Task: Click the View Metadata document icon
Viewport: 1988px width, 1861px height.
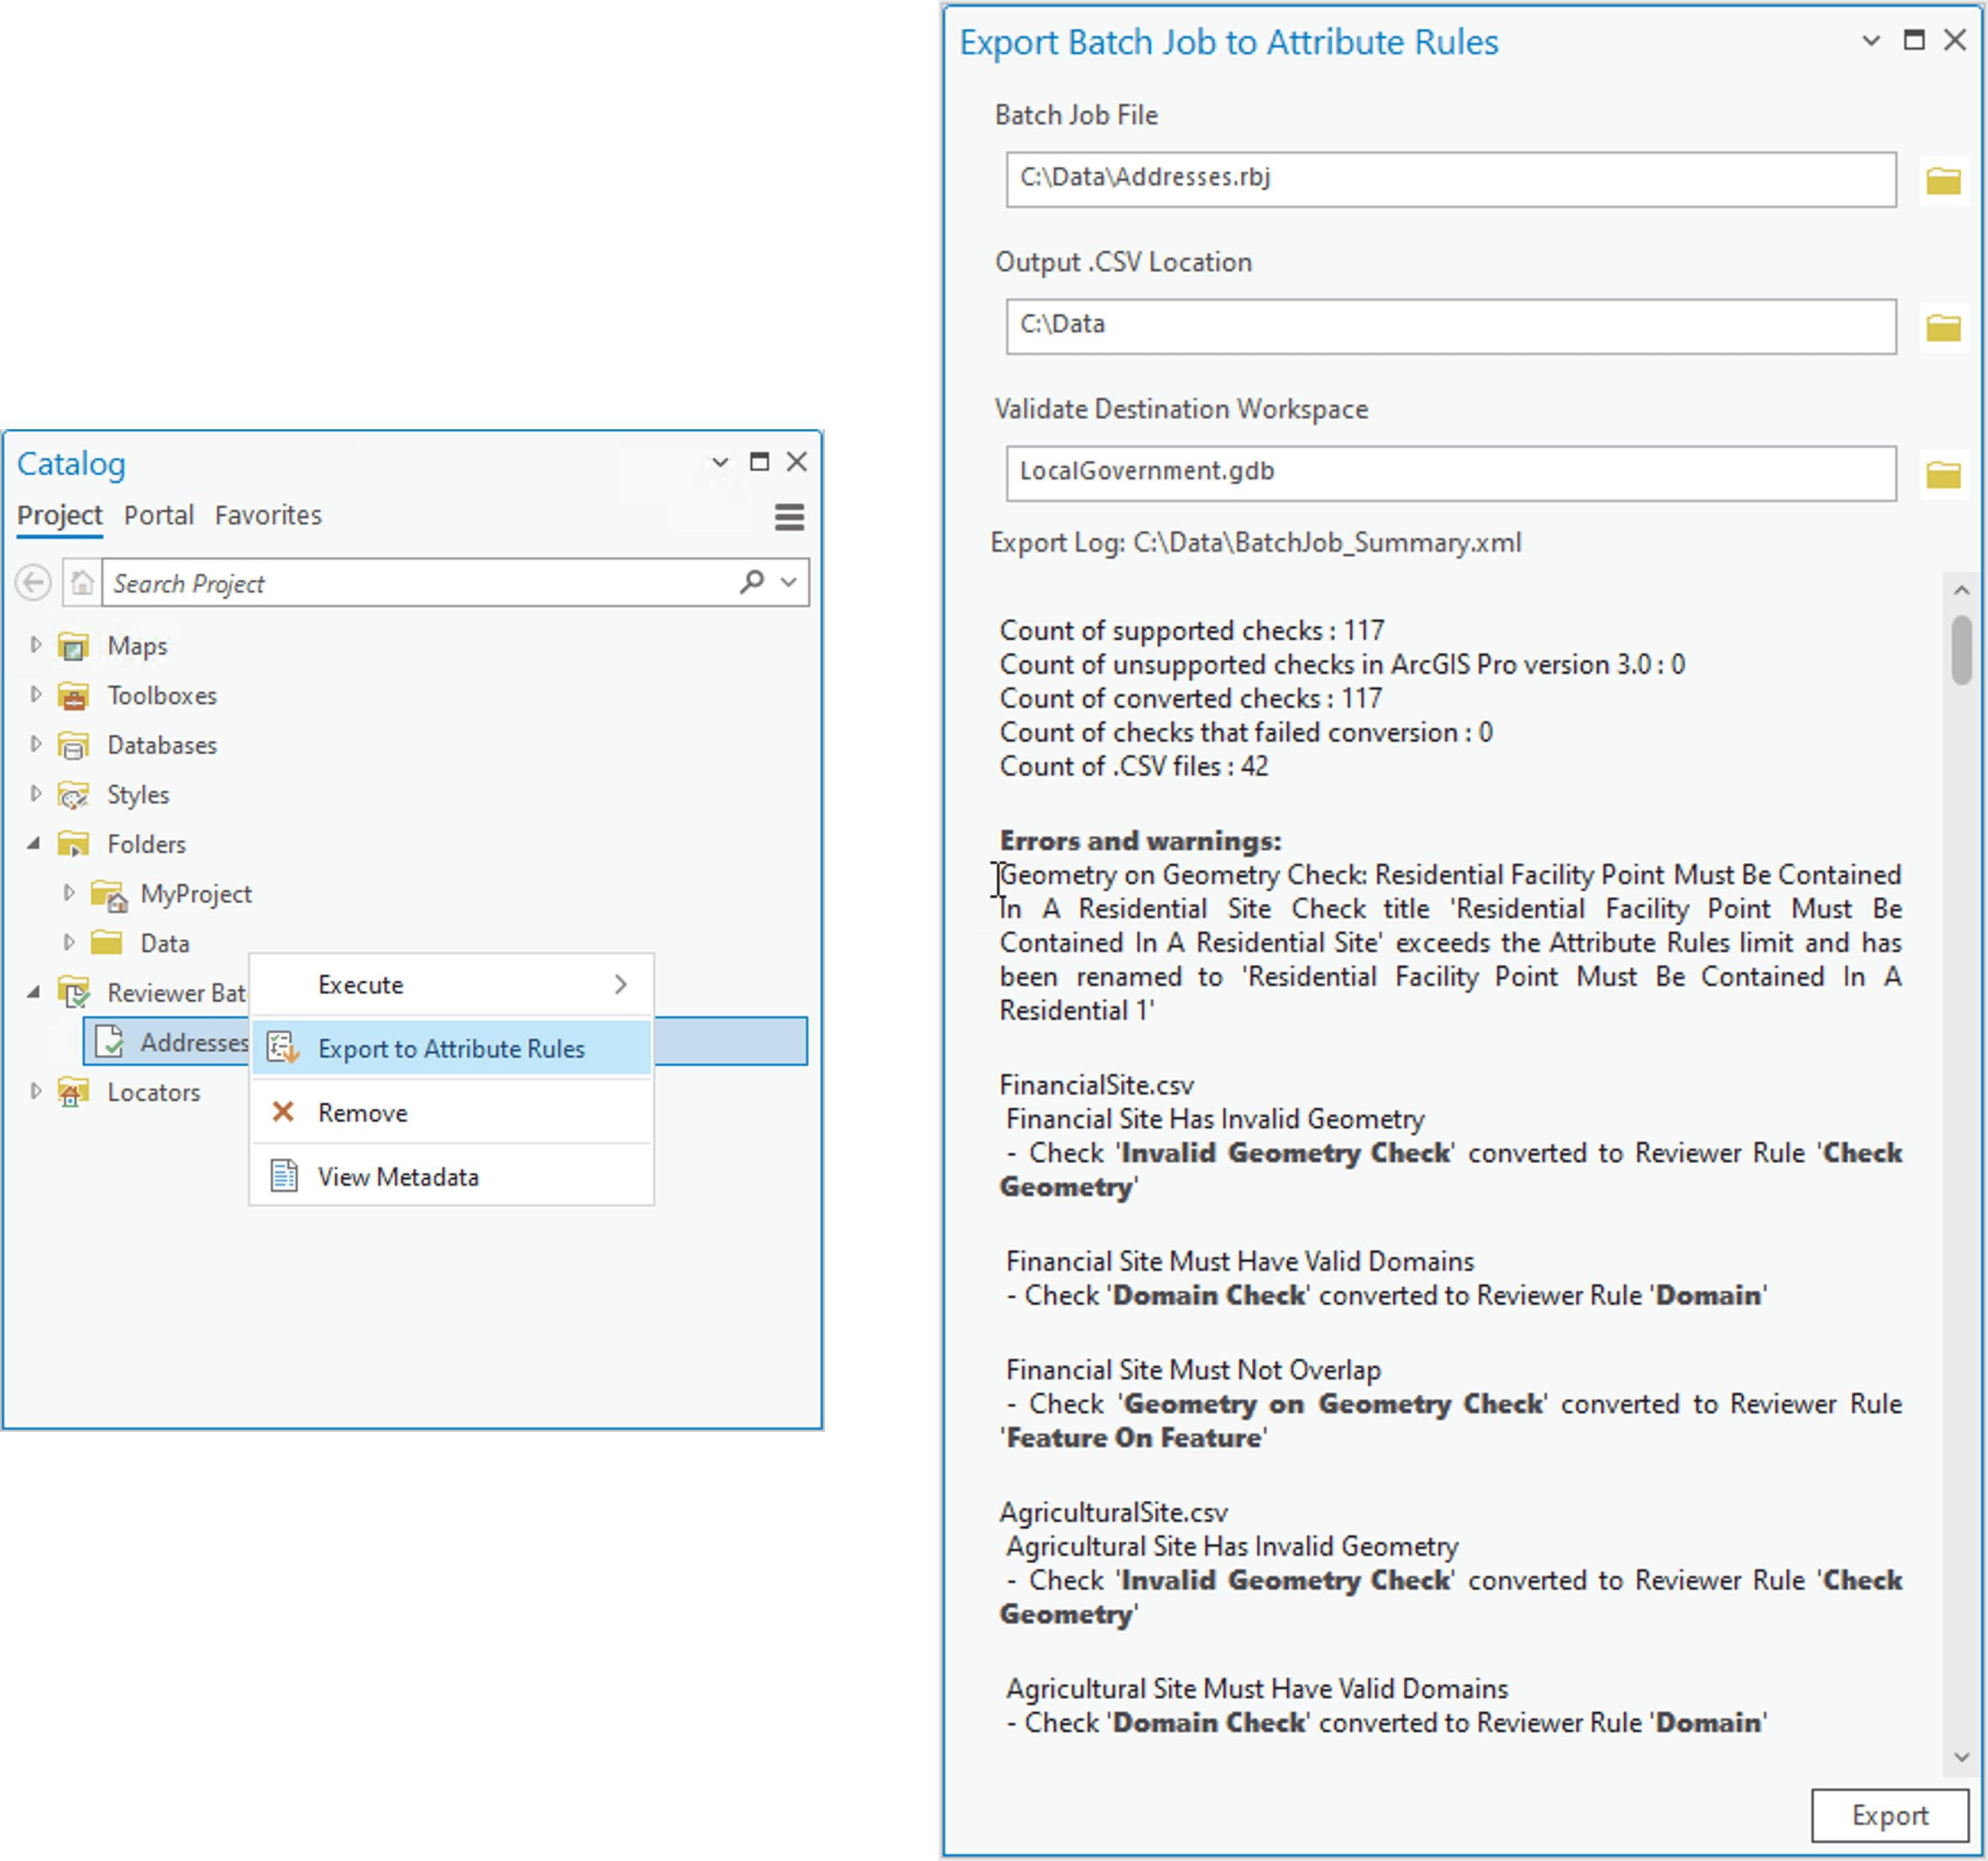Action: (x=284, y=1176)
